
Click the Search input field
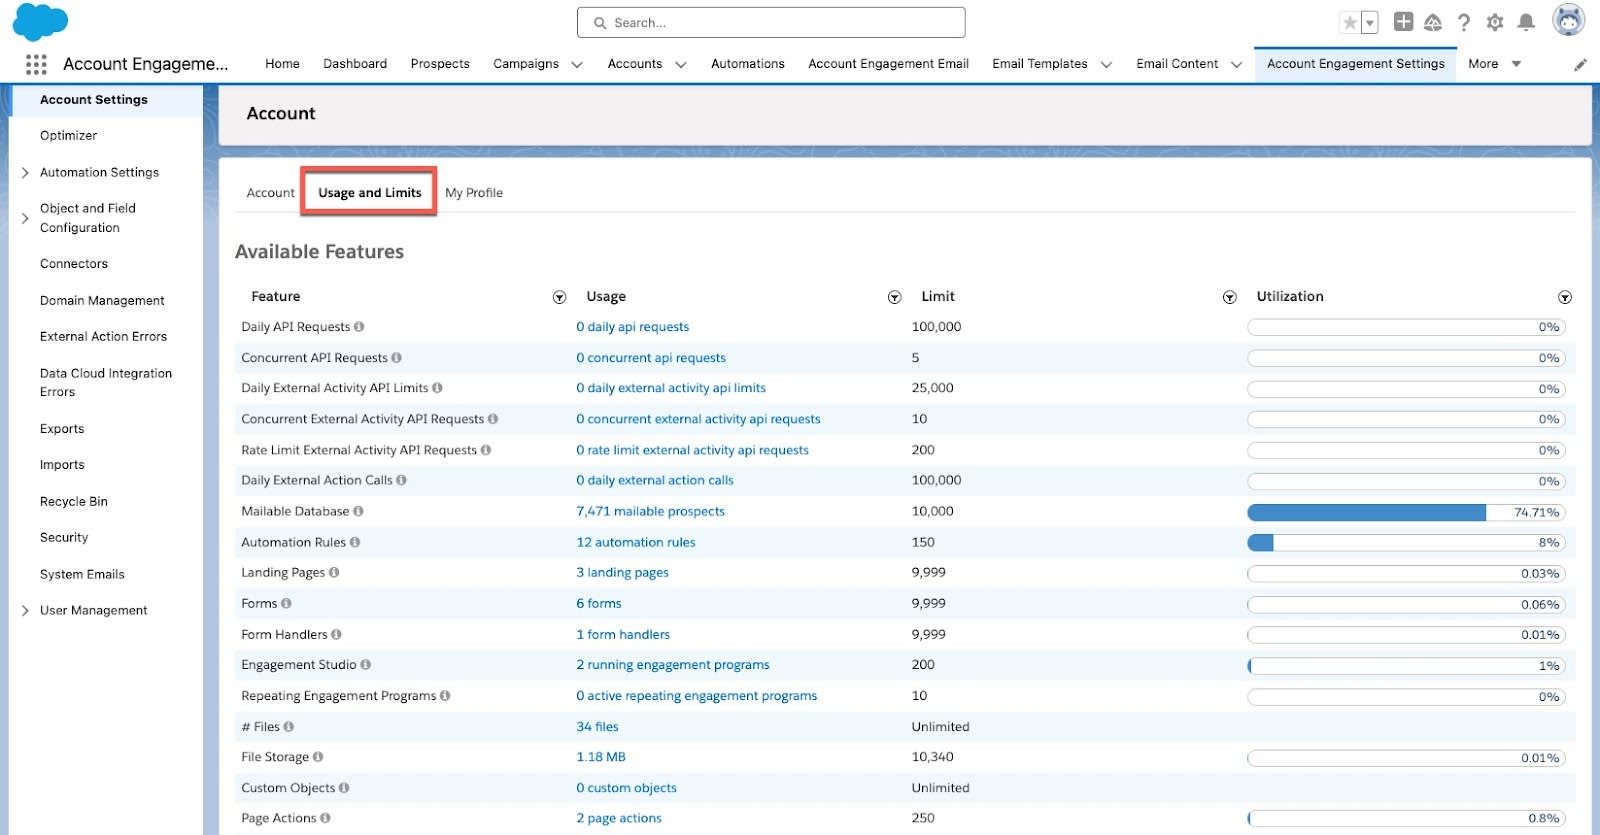(771, 22)
